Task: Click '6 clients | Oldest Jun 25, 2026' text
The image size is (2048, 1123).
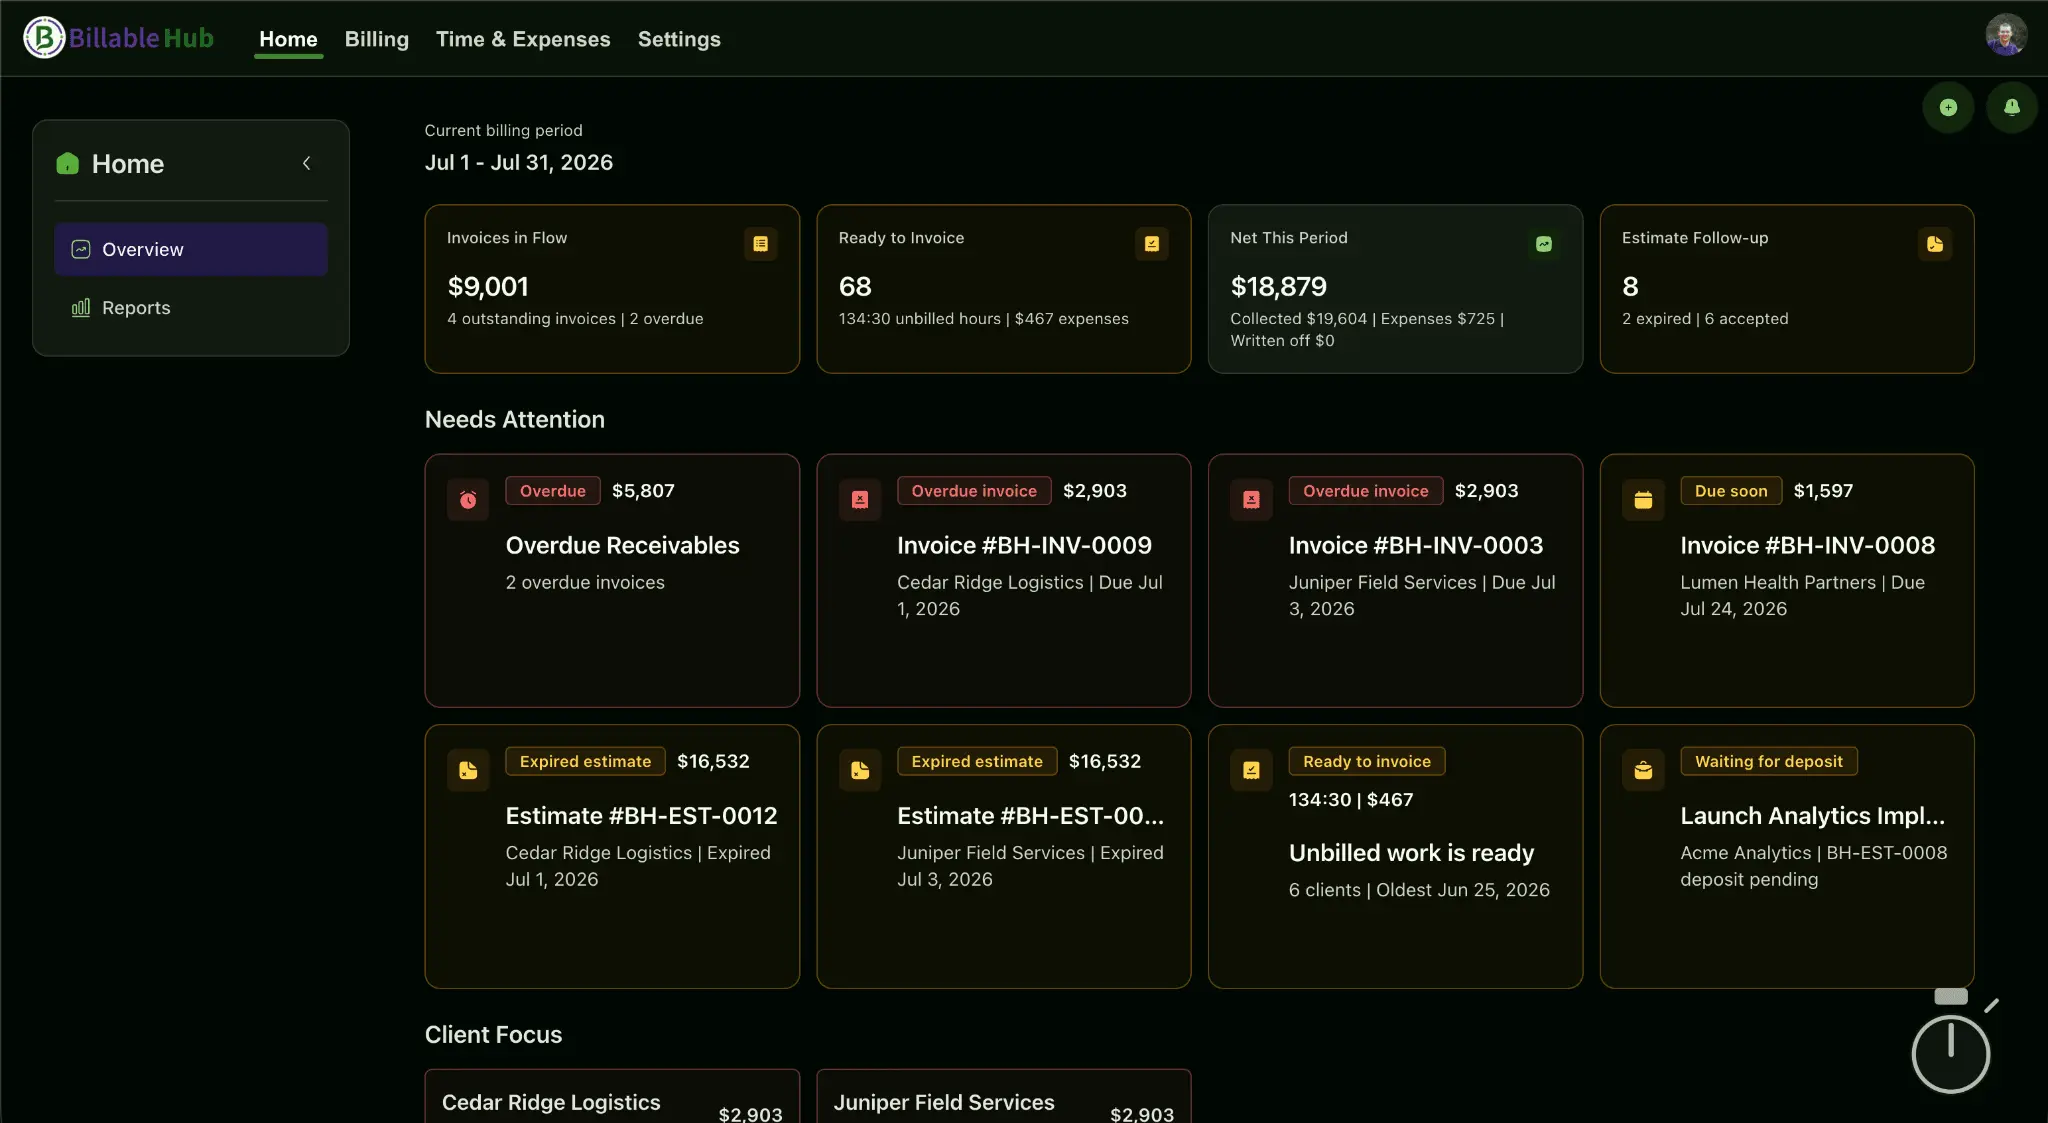Action: point(1419,890)
